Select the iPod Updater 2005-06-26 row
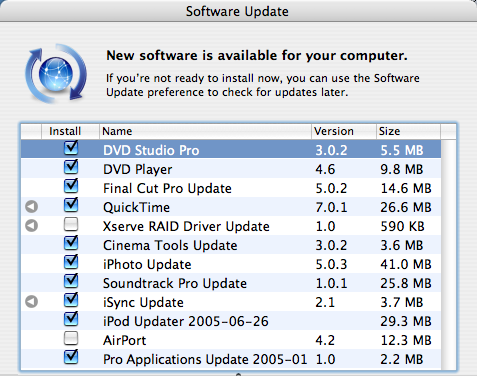477x376 pixels. tap(231, 321)
